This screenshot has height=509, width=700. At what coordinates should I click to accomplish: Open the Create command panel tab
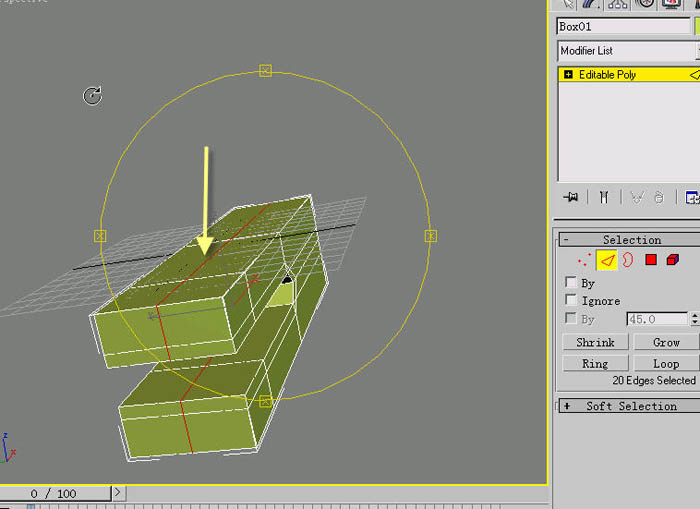click(567, 4)
